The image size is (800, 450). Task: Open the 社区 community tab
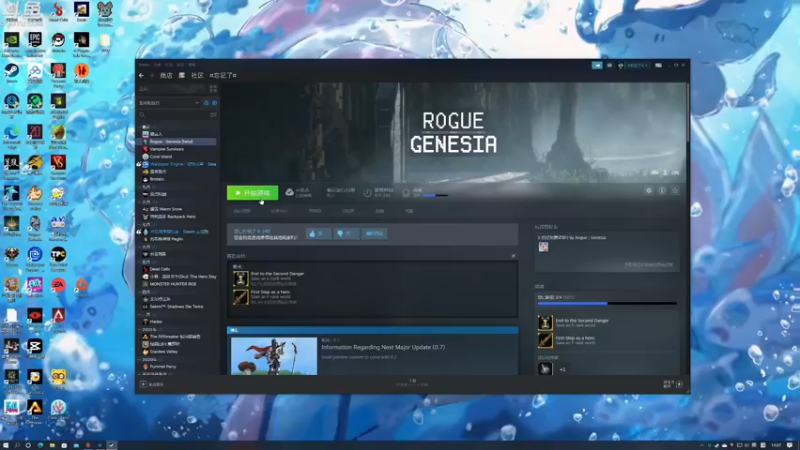(x=197, y=76)
